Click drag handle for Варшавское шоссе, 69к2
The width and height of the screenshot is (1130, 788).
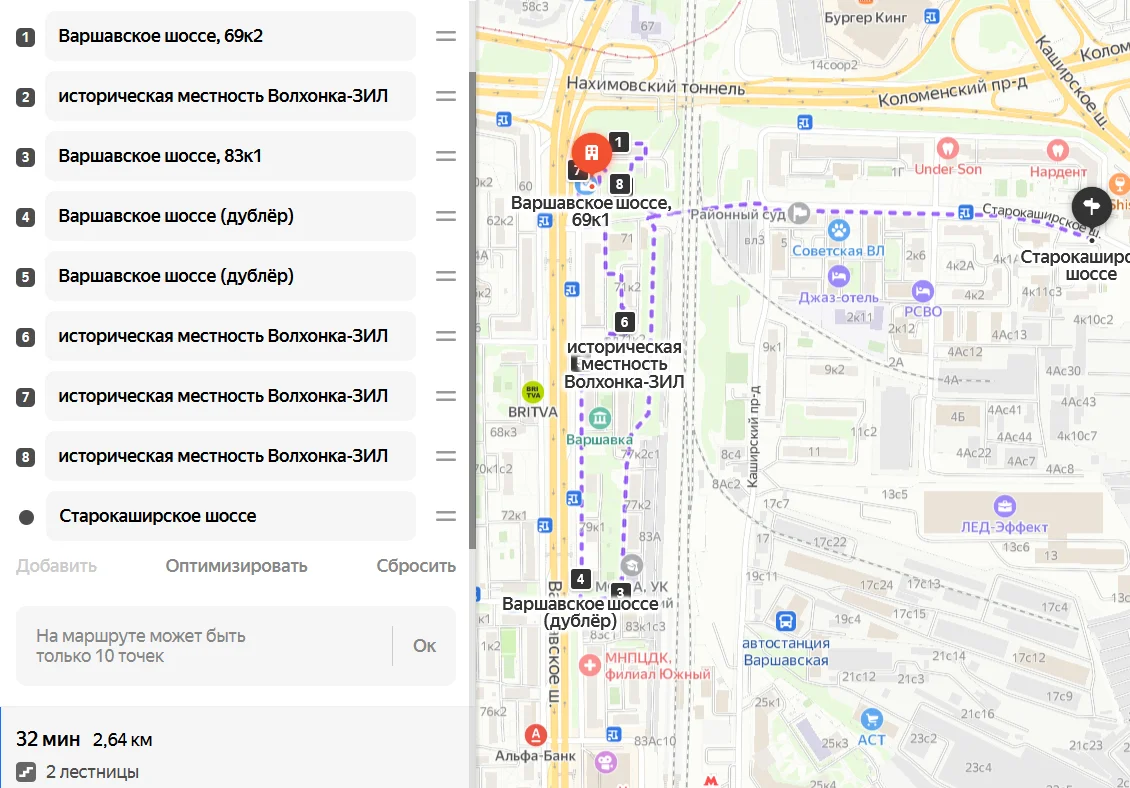(445, 36)
